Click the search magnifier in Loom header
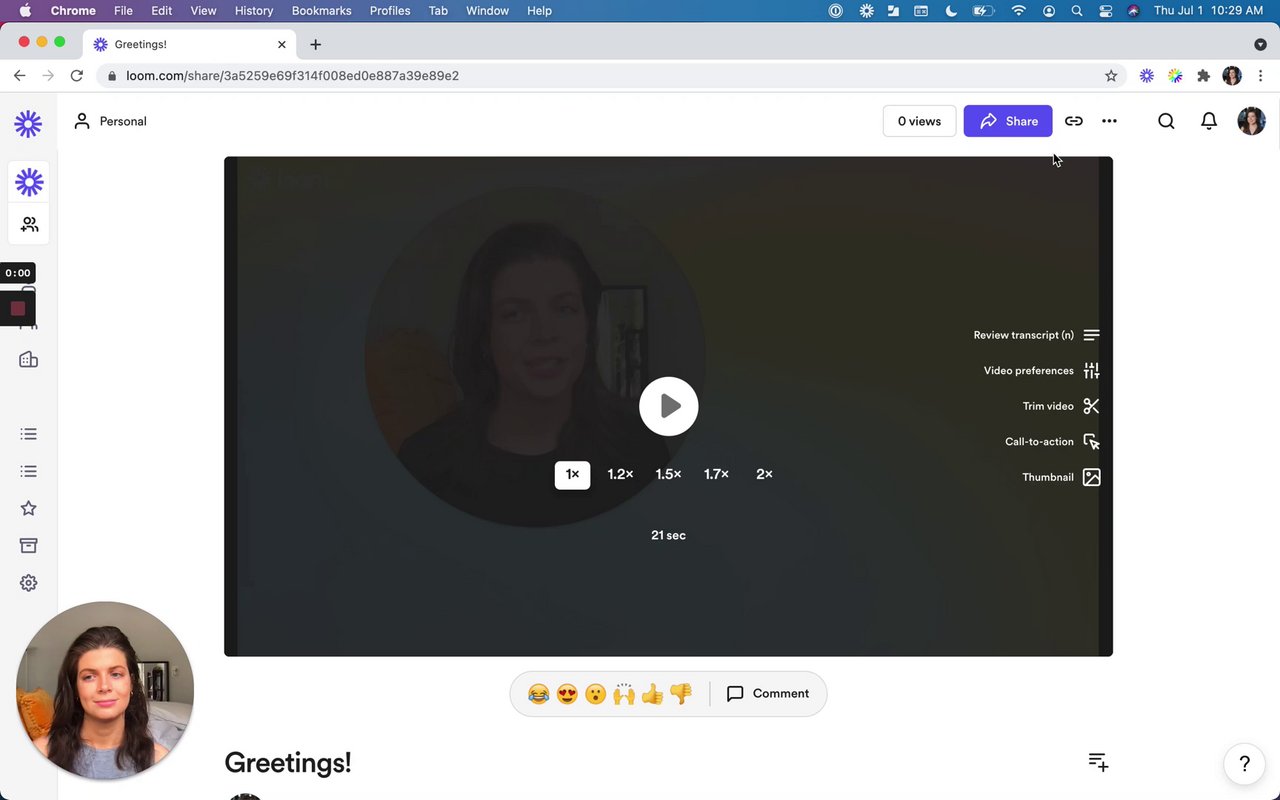Screen dimensions: 1280x800 [1166, 121]
